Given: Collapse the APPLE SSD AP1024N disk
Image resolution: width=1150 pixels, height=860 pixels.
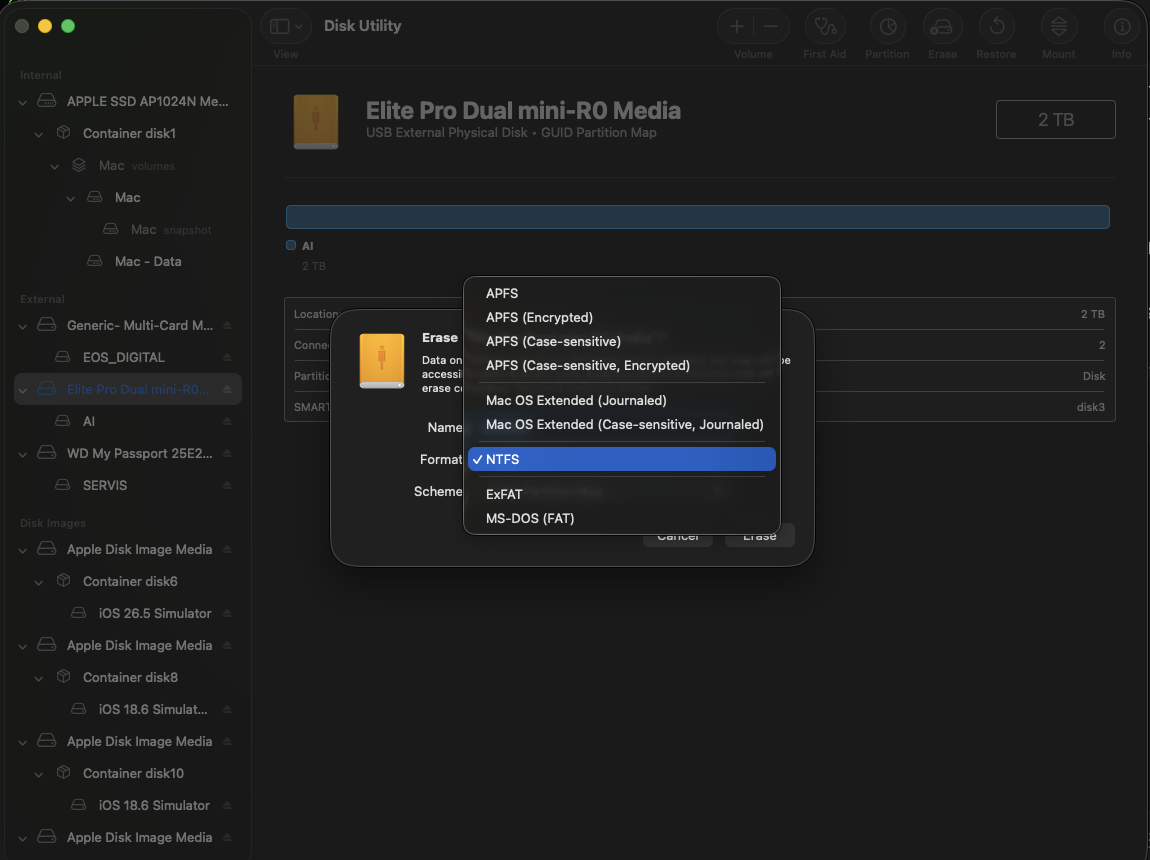Looking at the screenshot, I should coord(23,102).
